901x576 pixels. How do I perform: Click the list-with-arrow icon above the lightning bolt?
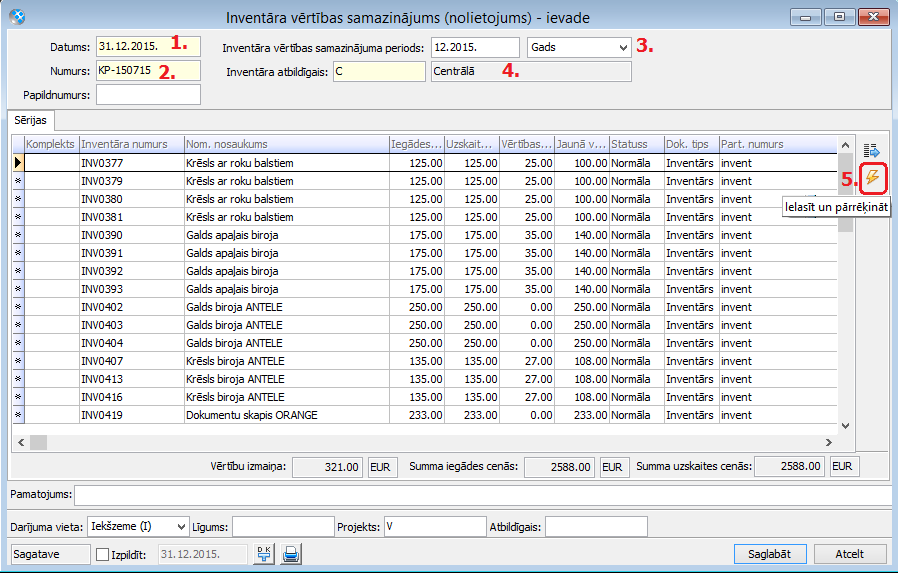tap(872, 151)
